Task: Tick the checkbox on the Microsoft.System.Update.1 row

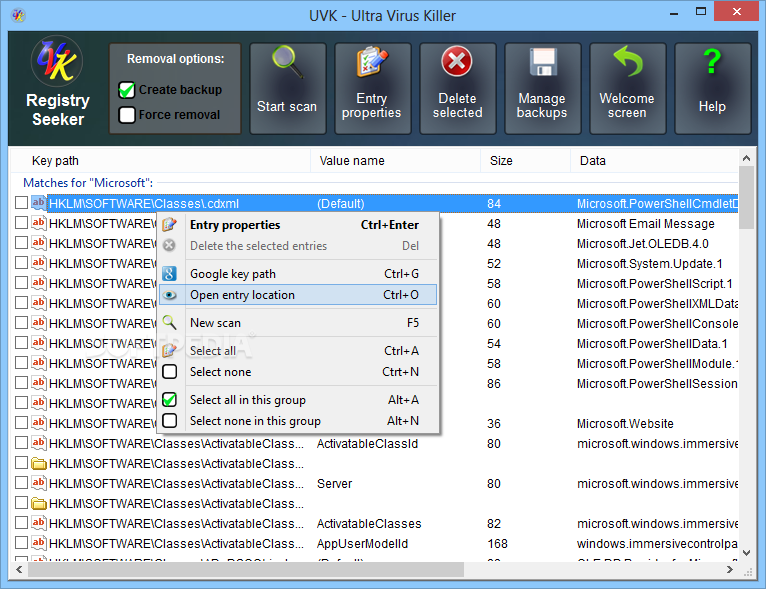Action: tap(21, 263)
